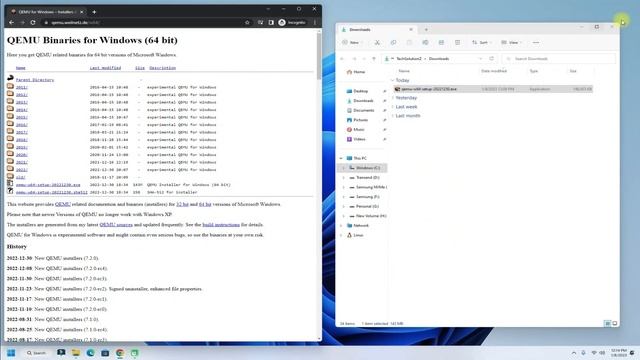640x360 pixels.
Task: Go up one folder in File Explorer
Action: click(373, 59)
